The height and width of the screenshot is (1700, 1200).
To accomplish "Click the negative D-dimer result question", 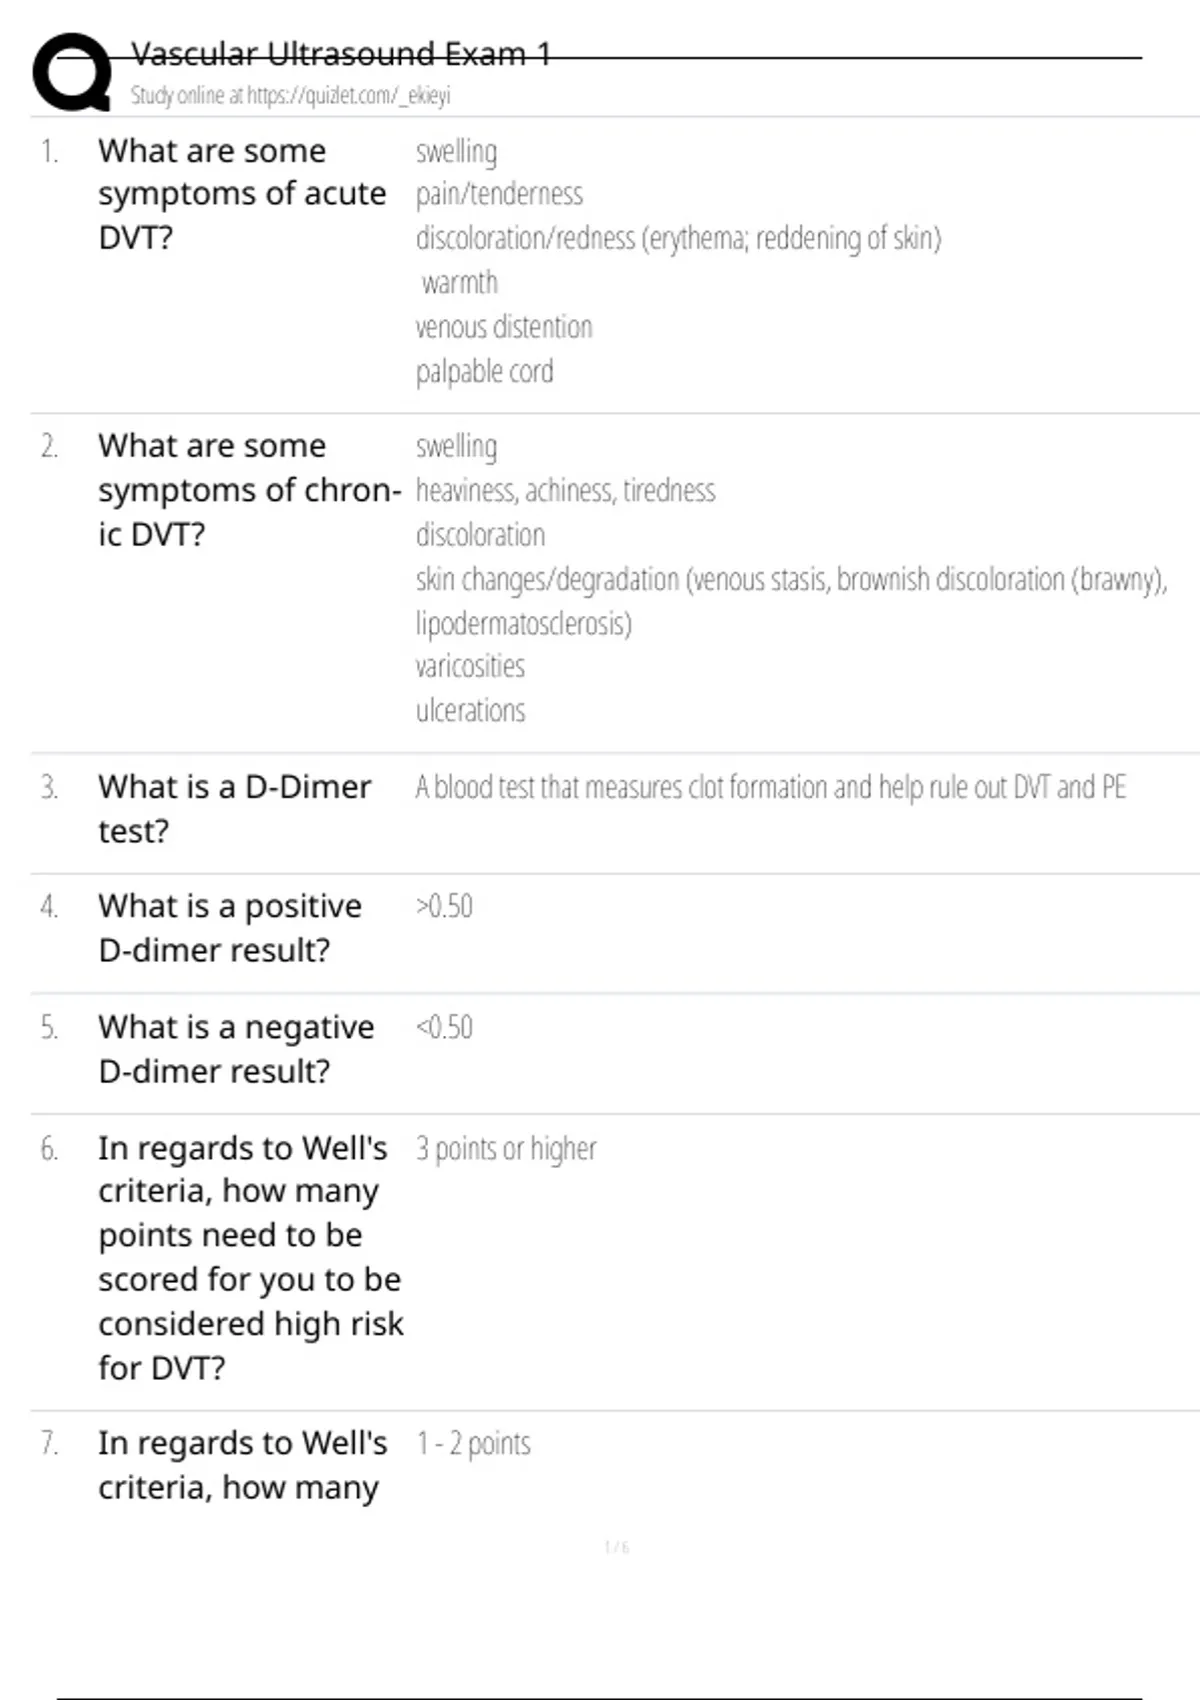I will (236, 1049).
